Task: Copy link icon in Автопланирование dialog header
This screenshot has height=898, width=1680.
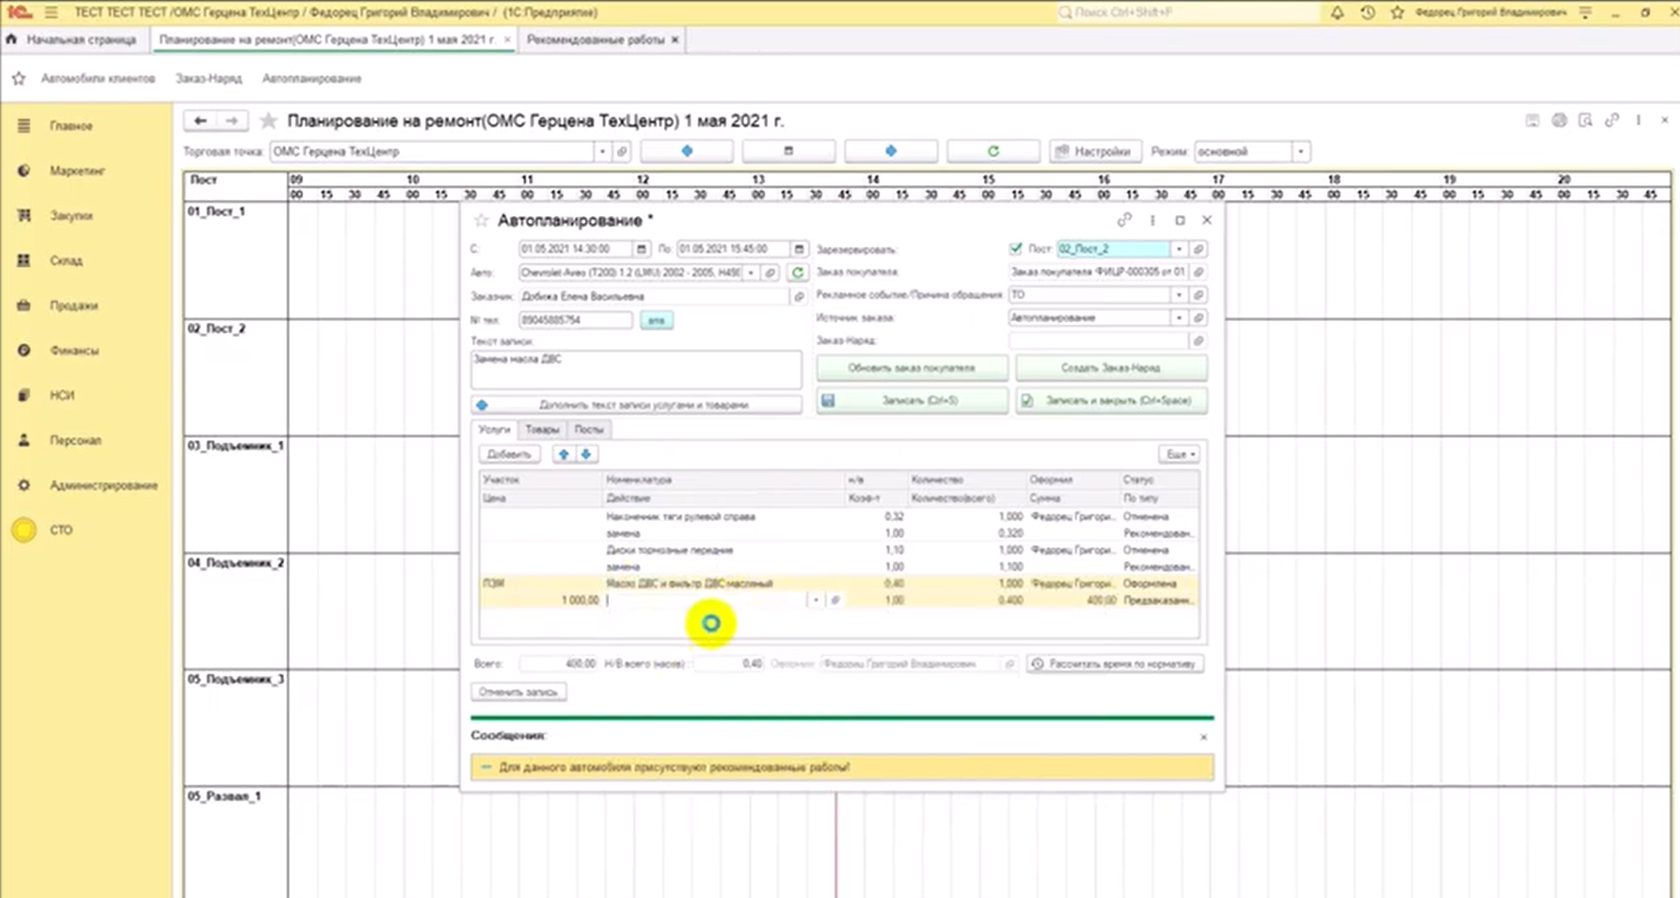Action: point(1124,220)
